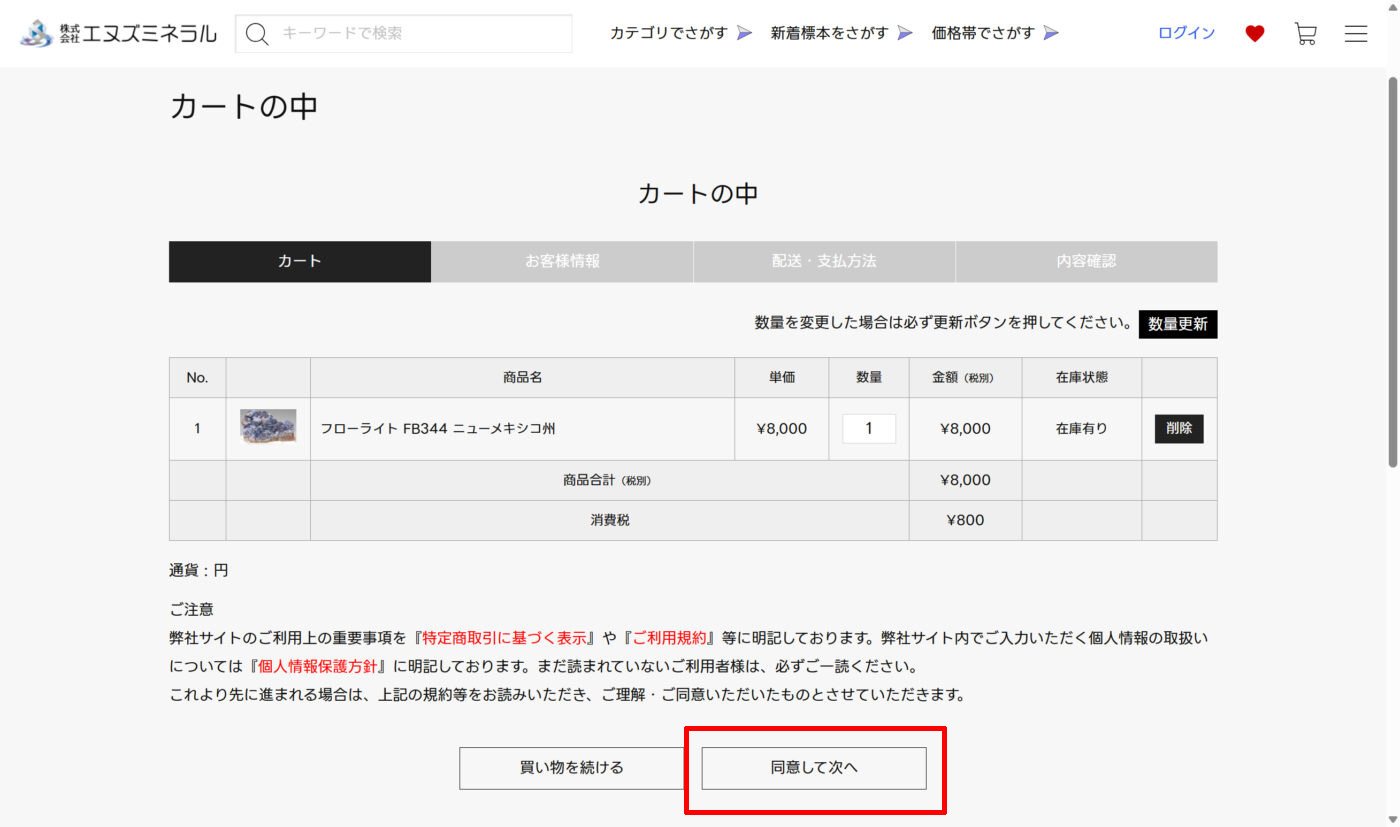The image size is (1400, 827).
Task: Select the カート step tab
Action: [x=300, y=261]
